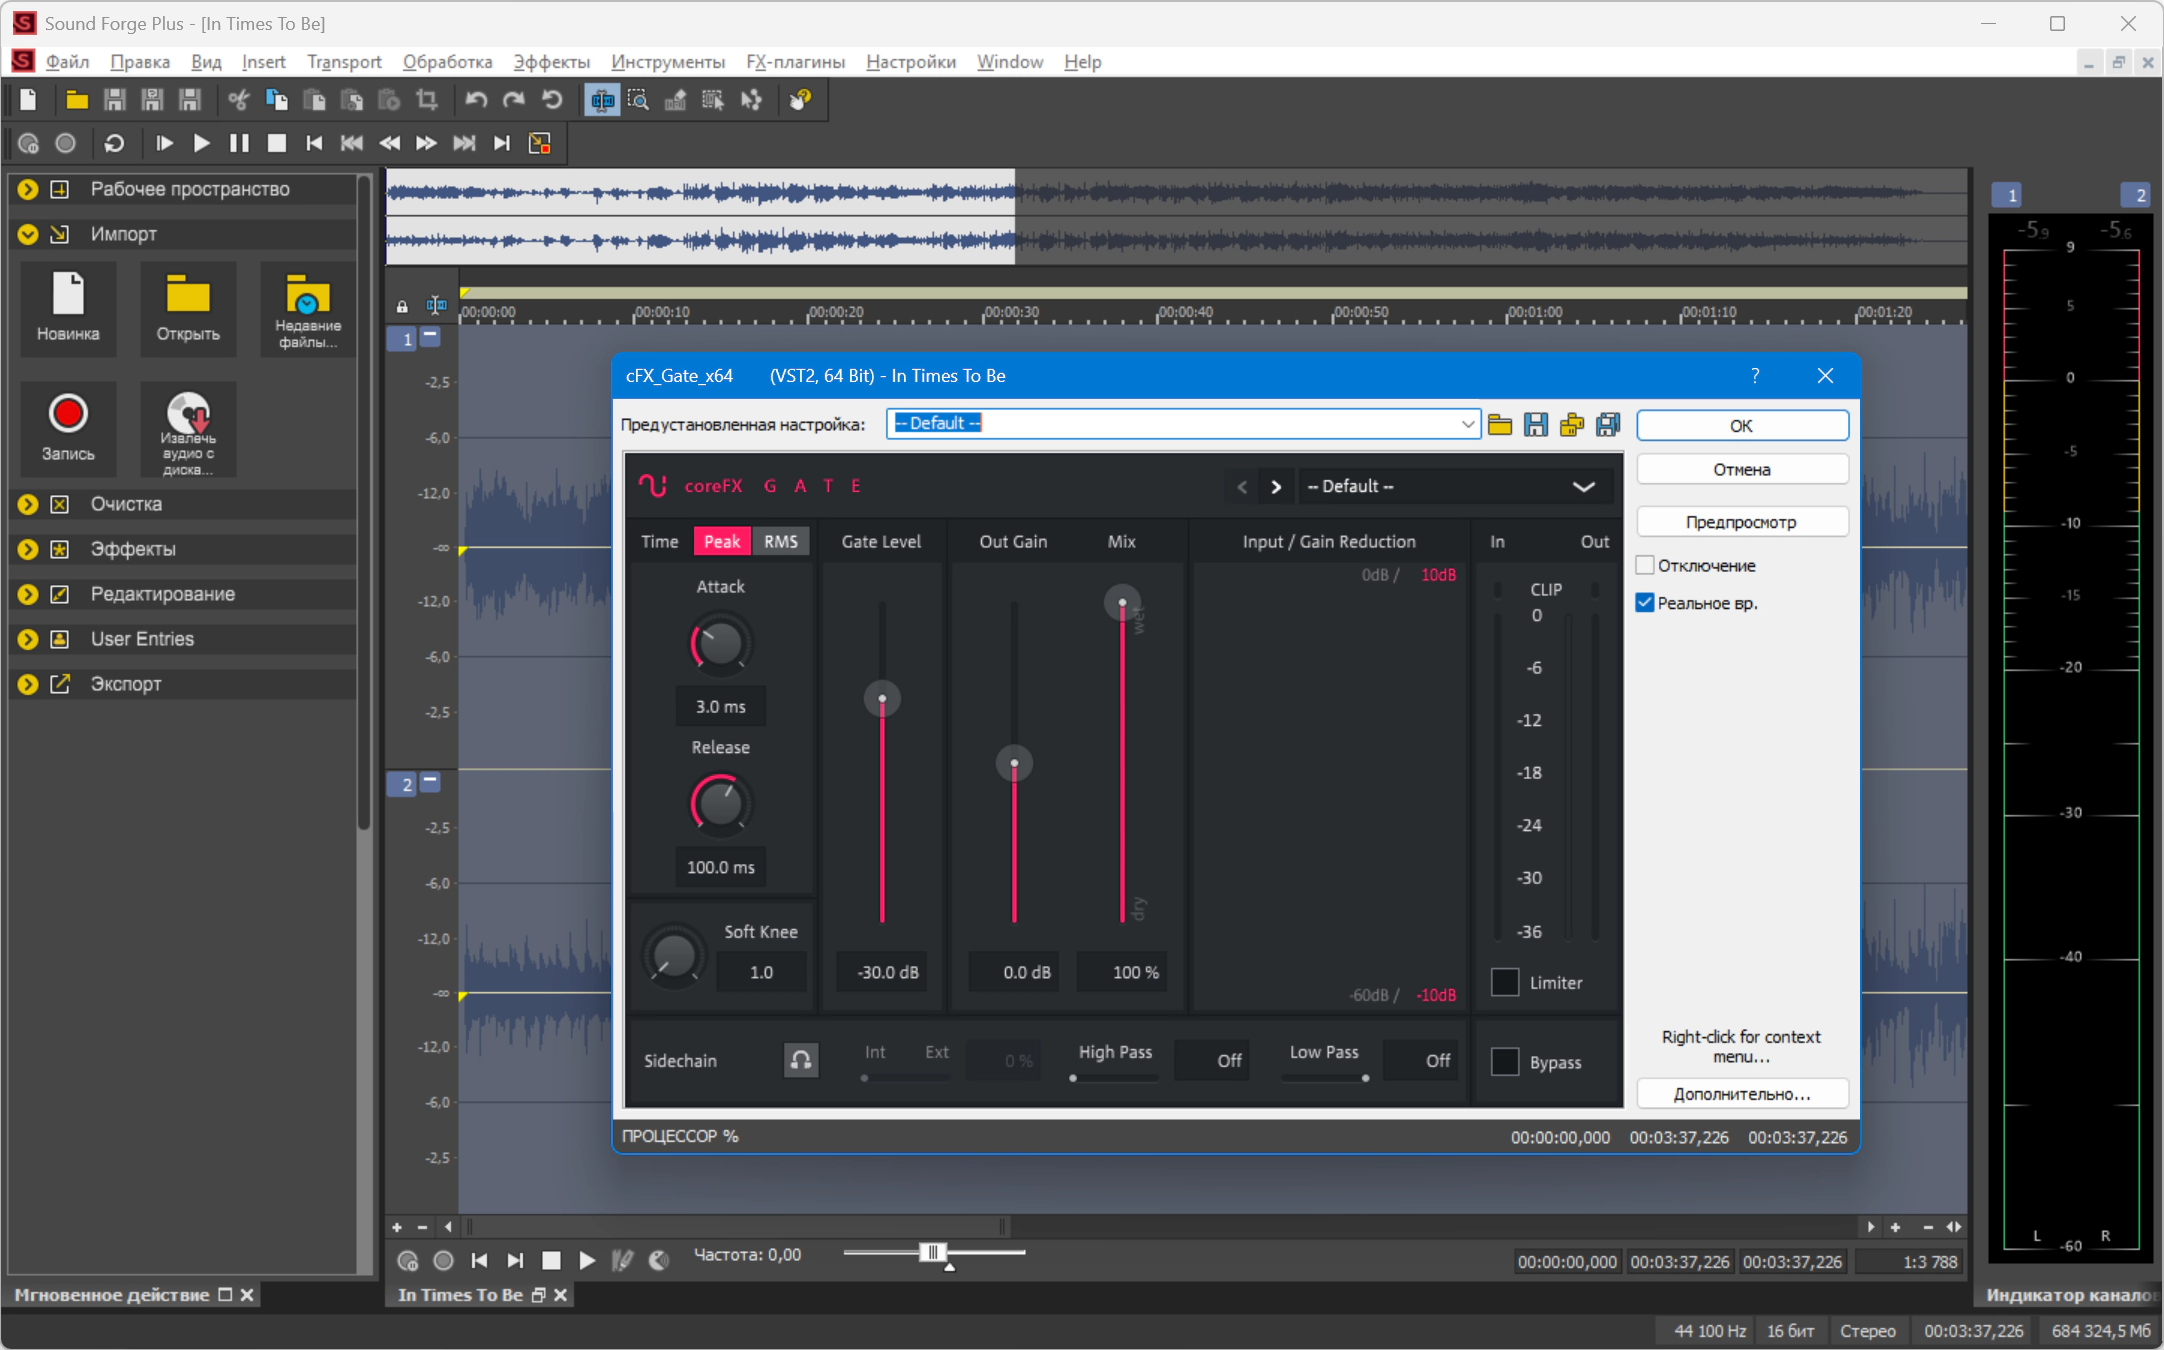Open the Инструменты menu
This screenshot has height=1350, width=2164.
668,62
